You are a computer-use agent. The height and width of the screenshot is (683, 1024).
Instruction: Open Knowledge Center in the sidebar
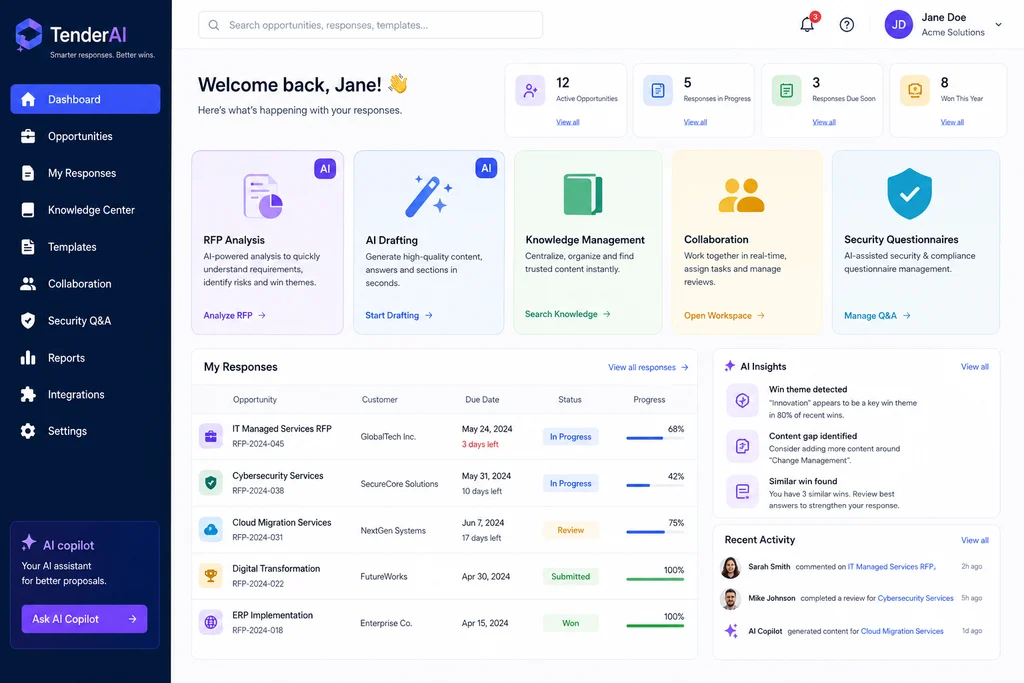(85, 210)
